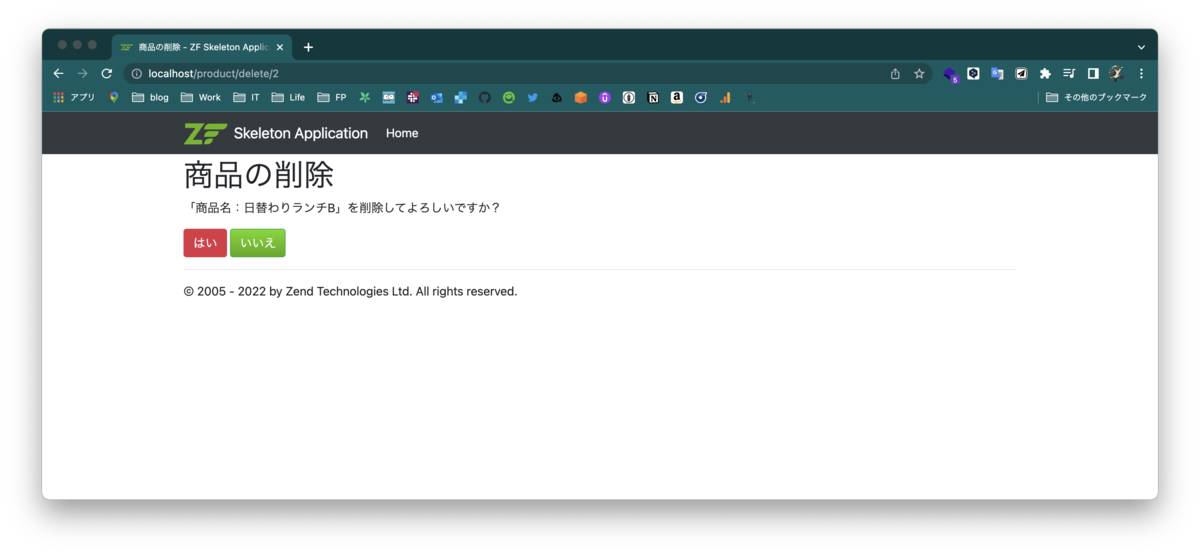1200x555 pixels.
Task: Open the GitHub bookmark
Action: click(485, 97)
